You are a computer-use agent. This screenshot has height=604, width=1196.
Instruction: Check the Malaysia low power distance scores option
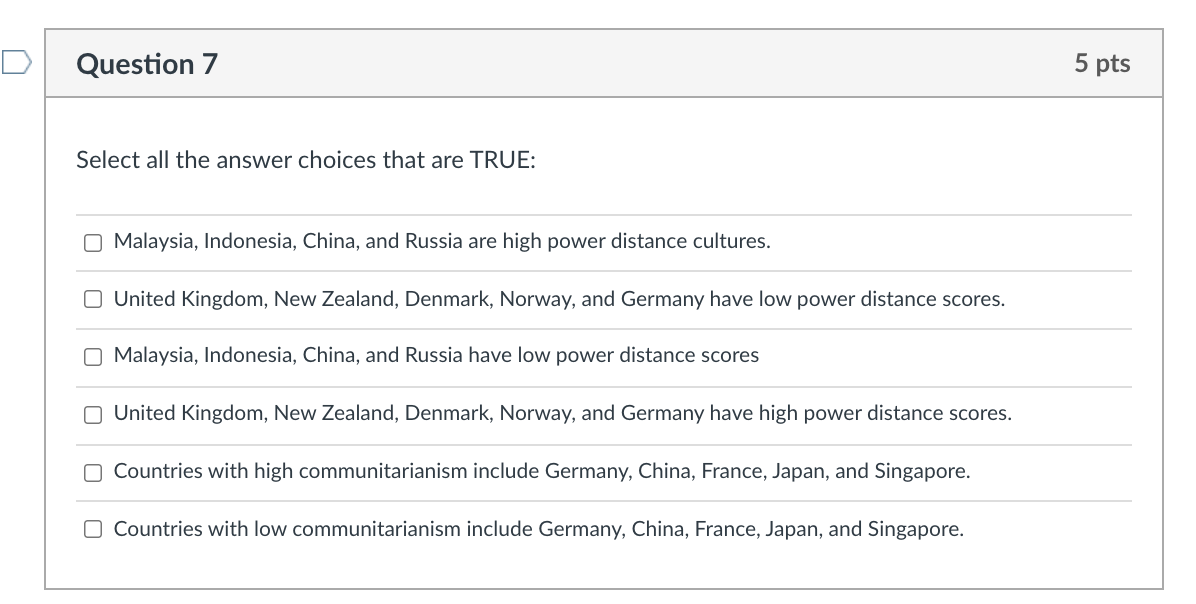pyautogui.click(x=92, y=356)
